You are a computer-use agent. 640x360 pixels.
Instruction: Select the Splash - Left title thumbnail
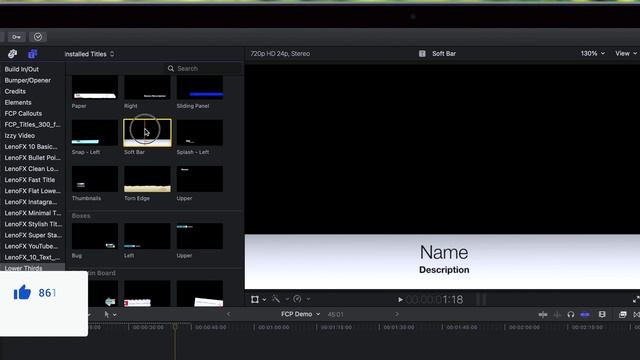200,133
